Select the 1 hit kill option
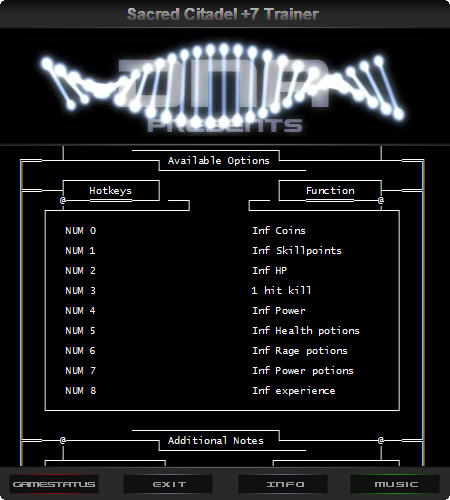 281,291
